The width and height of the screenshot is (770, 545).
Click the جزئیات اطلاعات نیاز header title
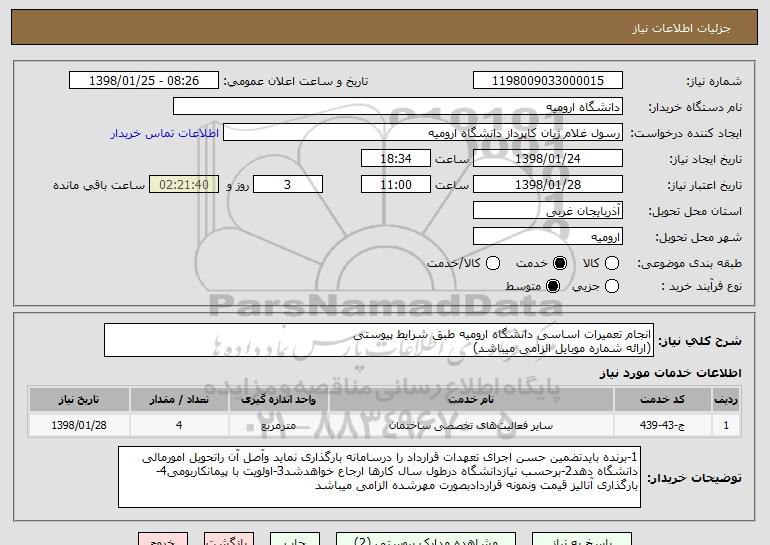coord(681,28)
